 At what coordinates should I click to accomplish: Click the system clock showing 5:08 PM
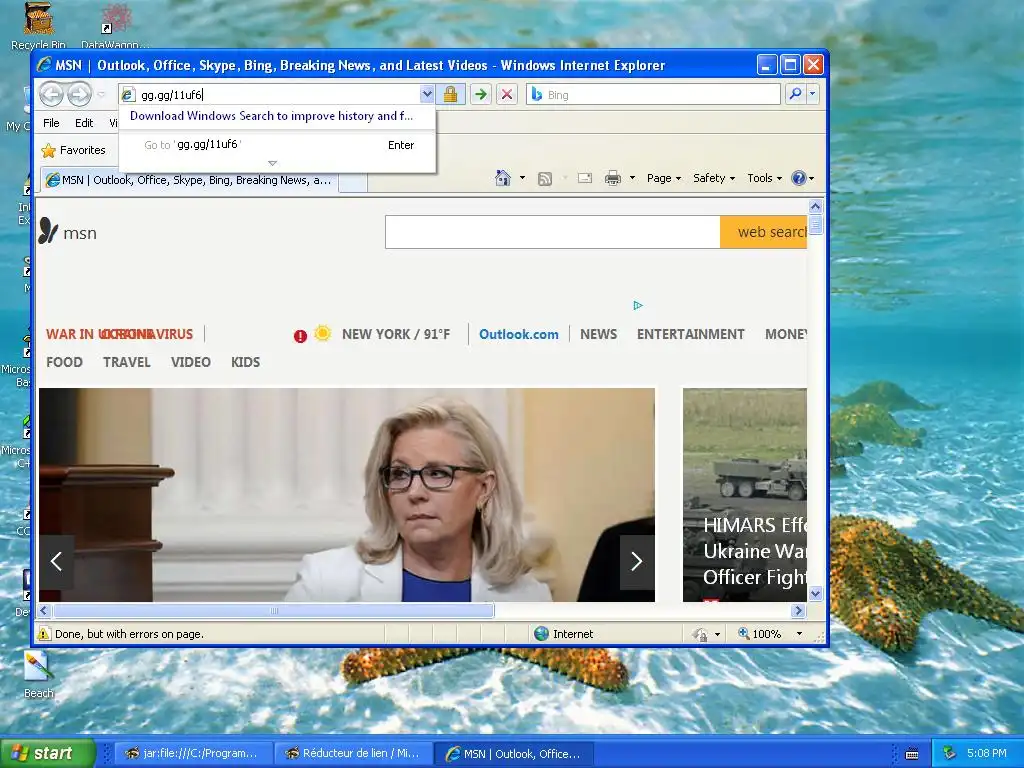(x=986, y=754)
